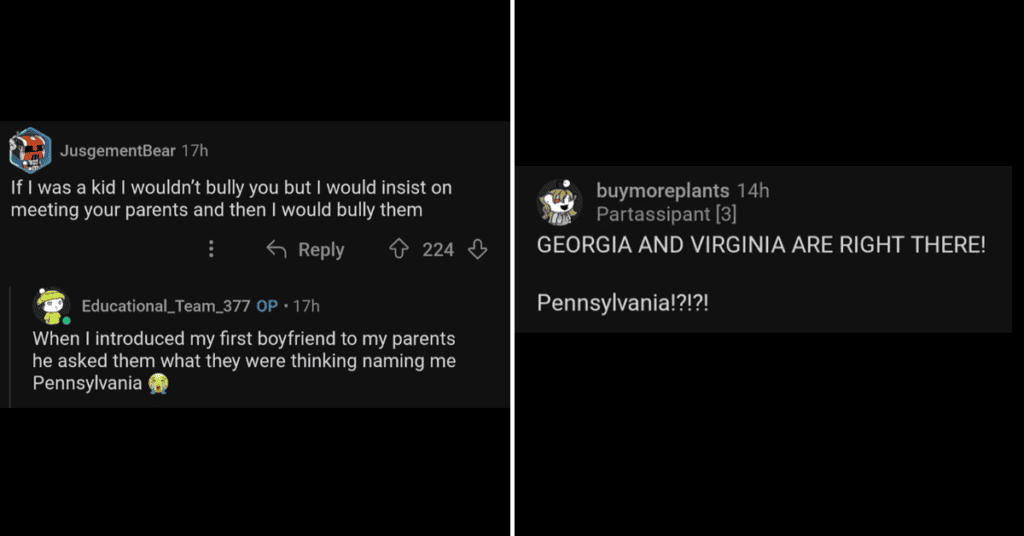Click the 224 vote count
This screenshot has height=536, width=1024.
(438, 250)
